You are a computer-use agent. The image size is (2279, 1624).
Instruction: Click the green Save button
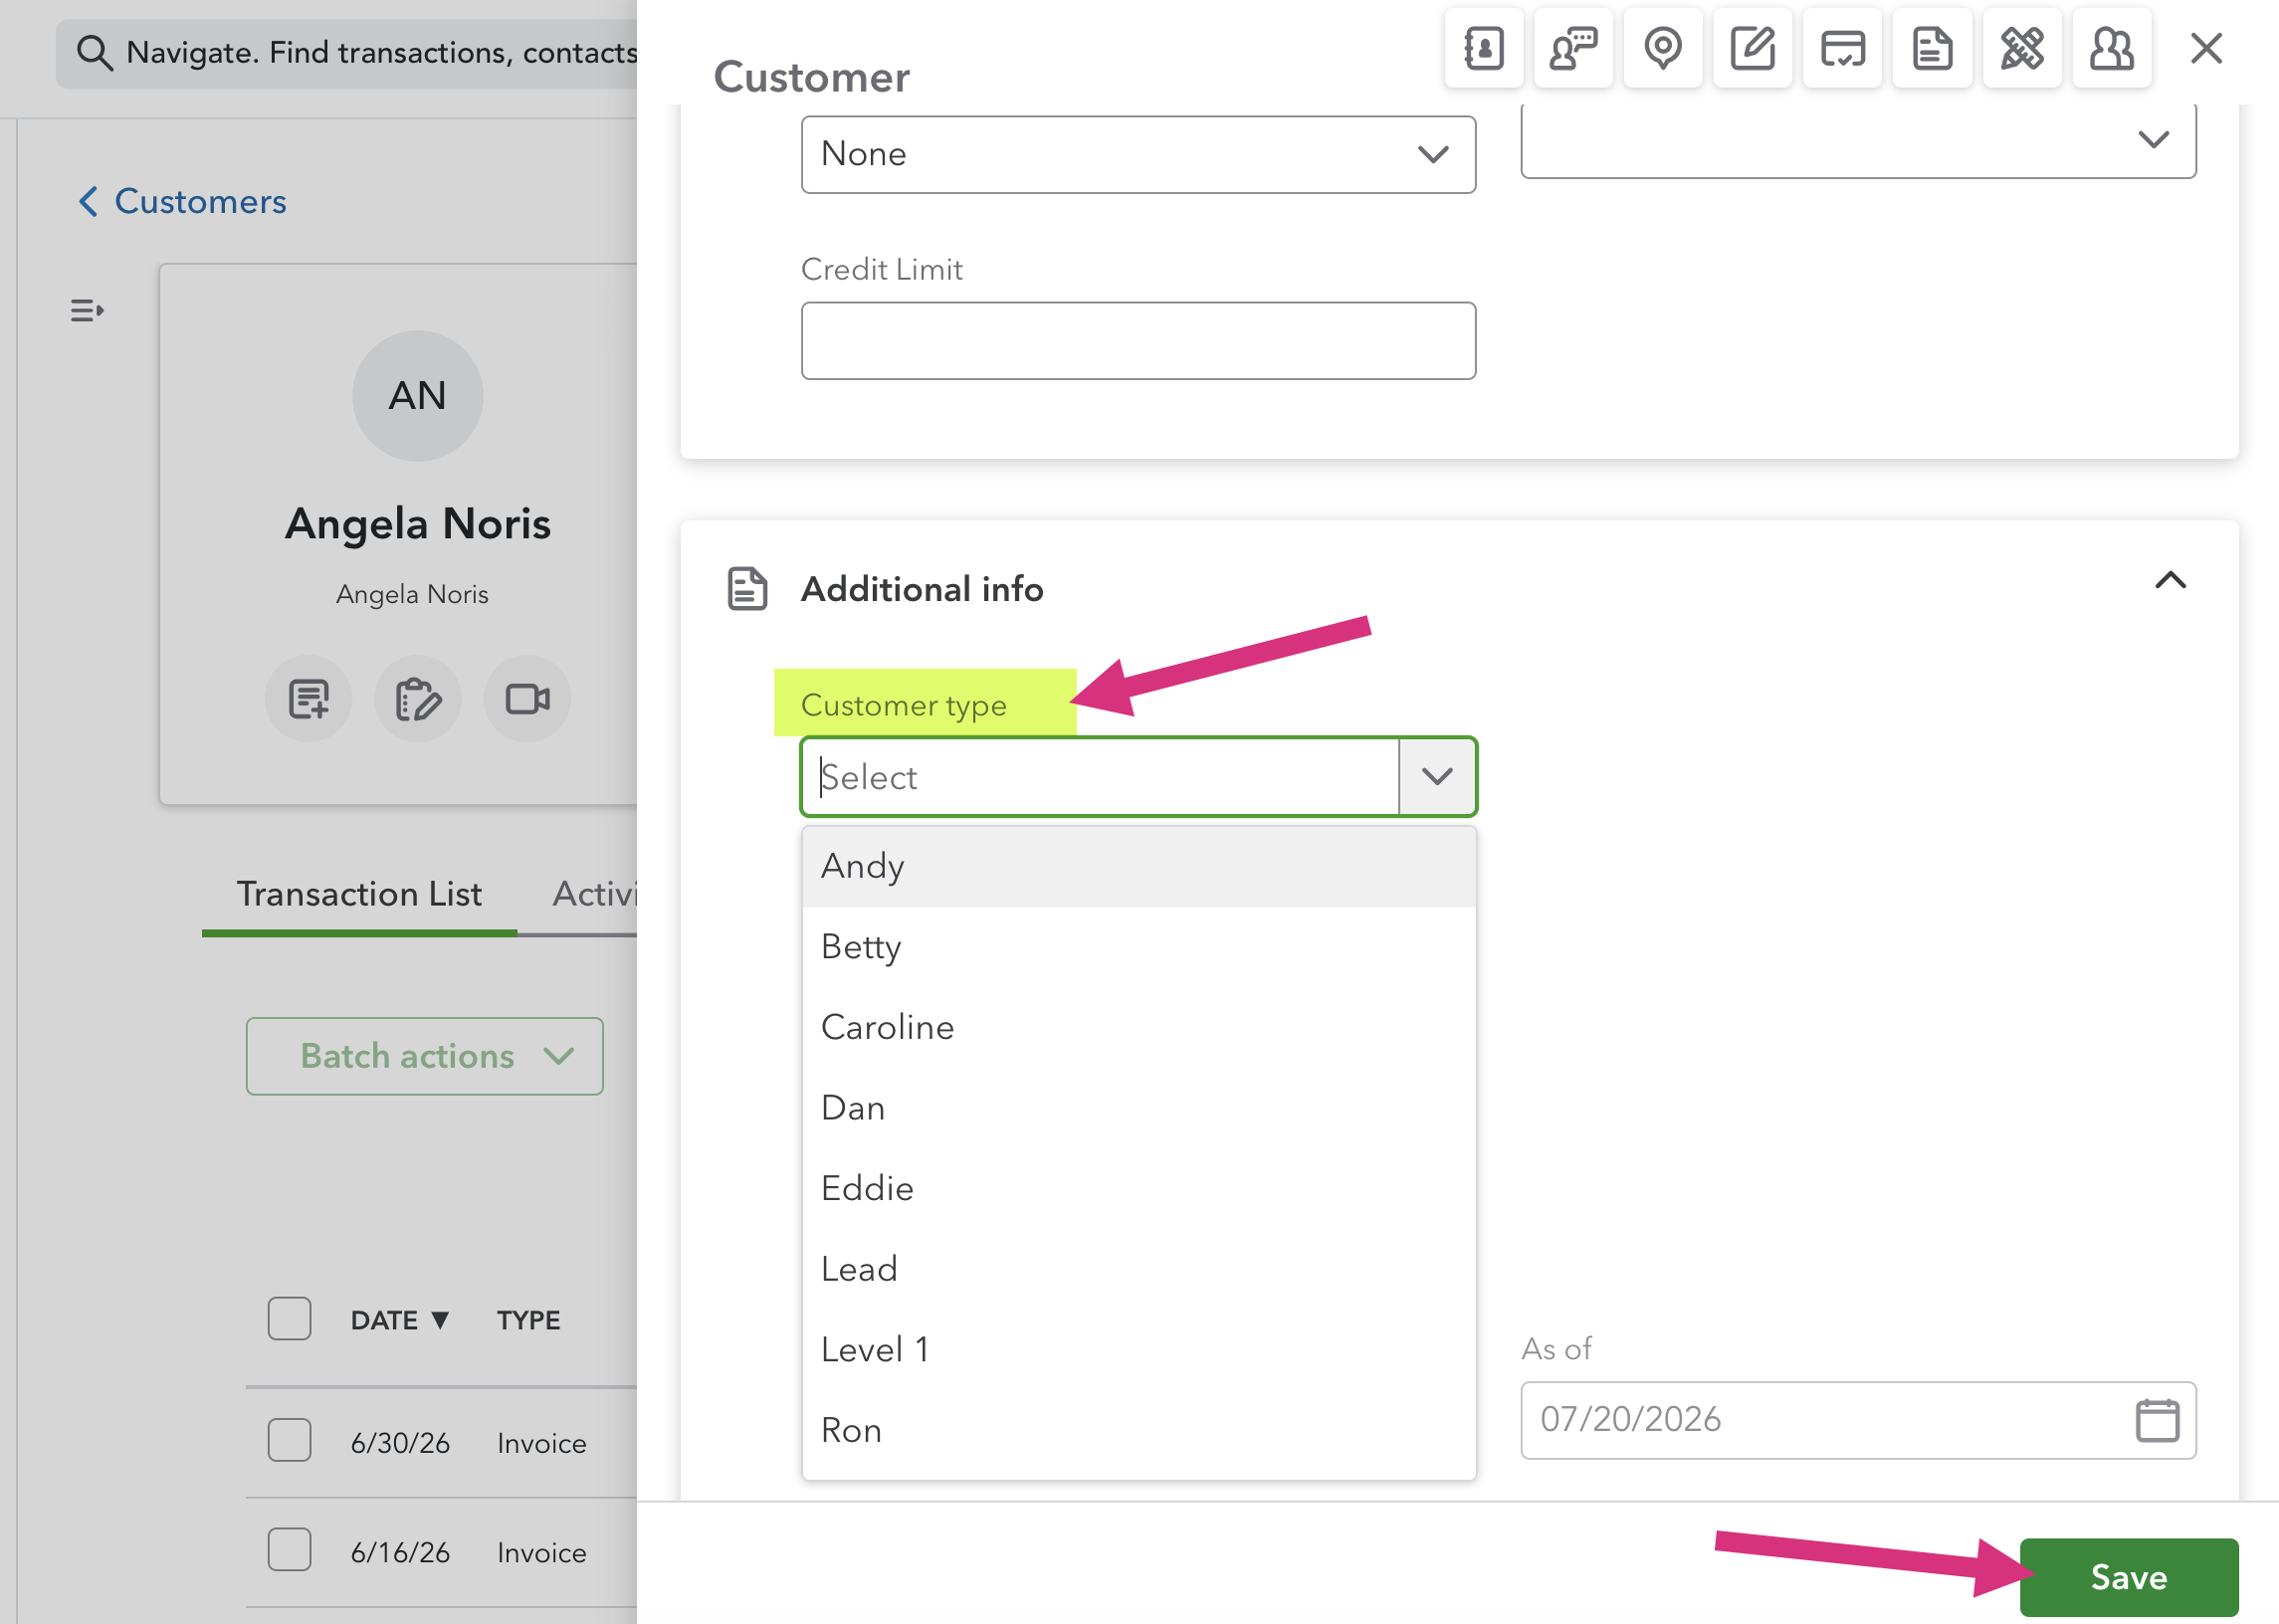(x=2129, y=1577)
